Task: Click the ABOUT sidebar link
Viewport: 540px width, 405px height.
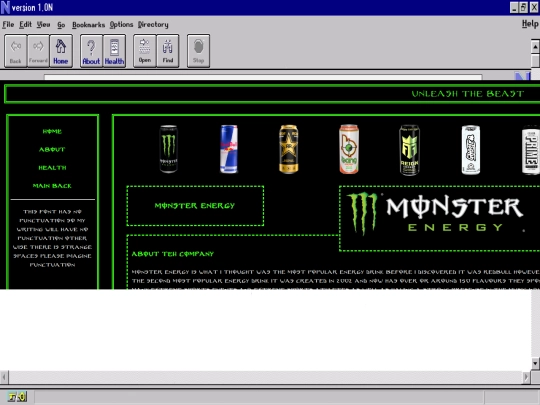Action: pos(52,149)
